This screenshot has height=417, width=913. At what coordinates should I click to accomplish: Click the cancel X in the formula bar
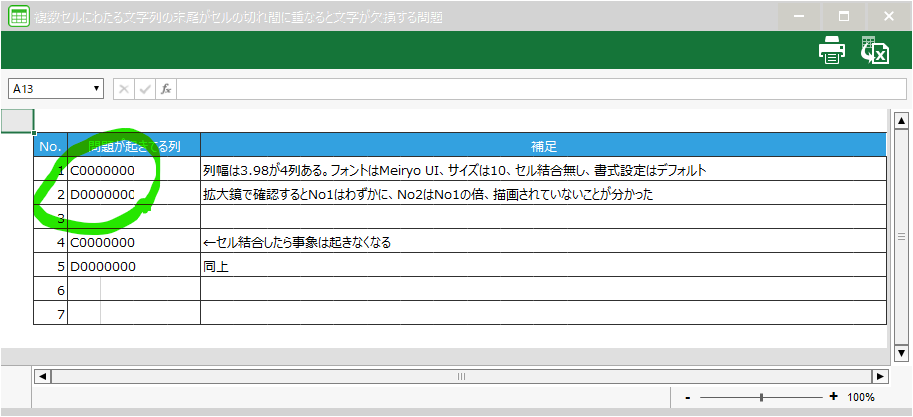tap(124, 89)
